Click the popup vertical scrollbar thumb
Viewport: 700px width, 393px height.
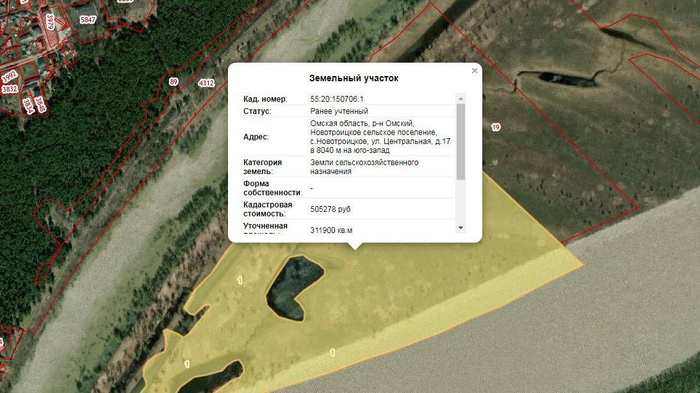click(461, 142)
